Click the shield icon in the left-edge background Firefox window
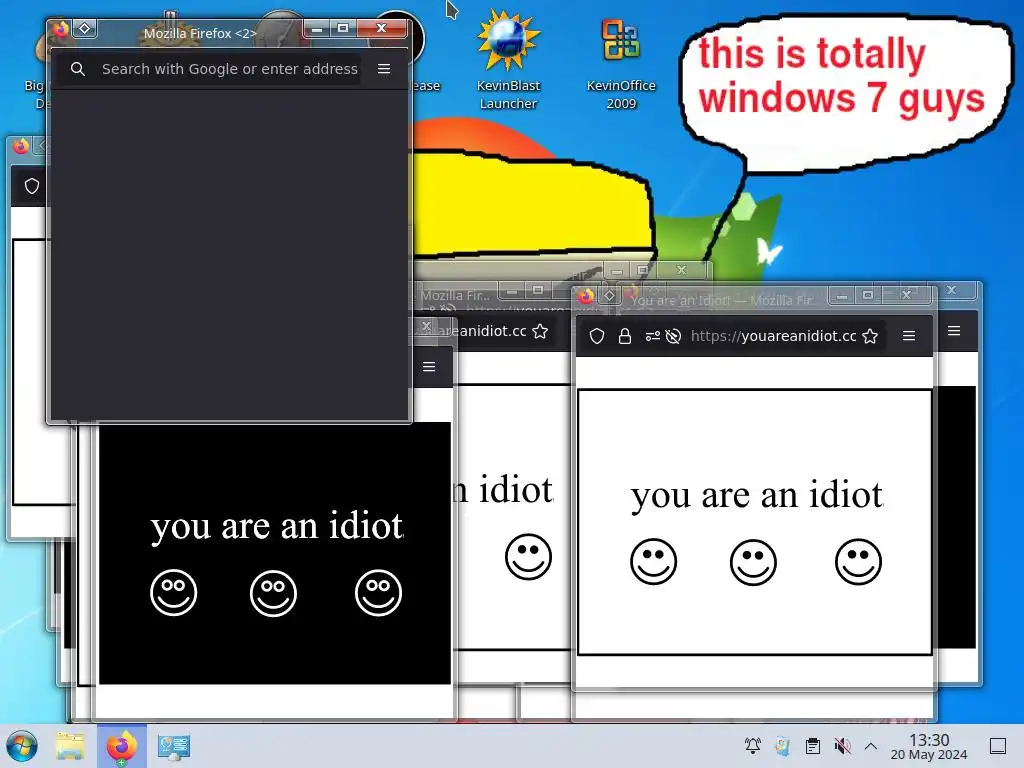 pos(32,186)
